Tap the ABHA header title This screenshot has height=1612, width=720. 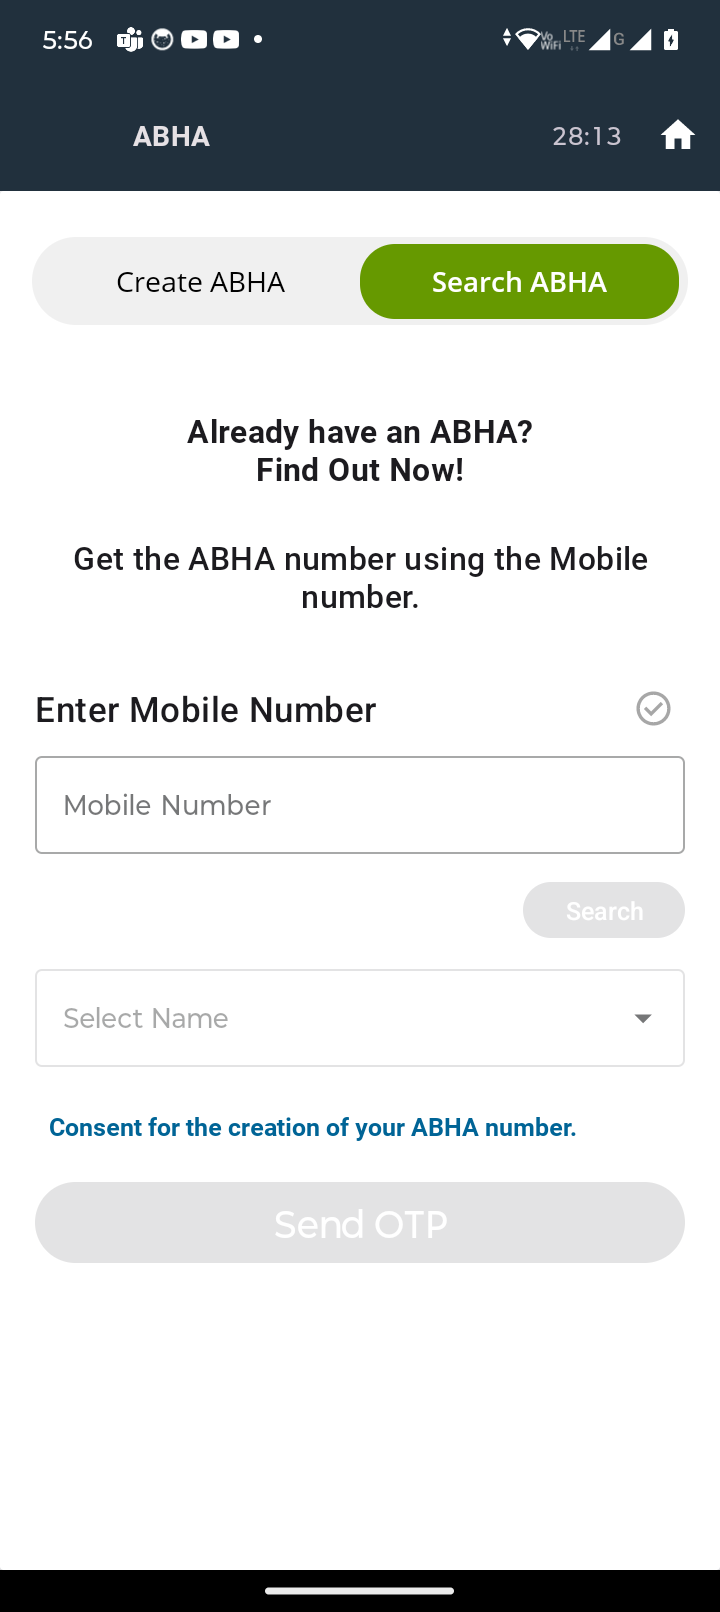[x=171, y=136]
